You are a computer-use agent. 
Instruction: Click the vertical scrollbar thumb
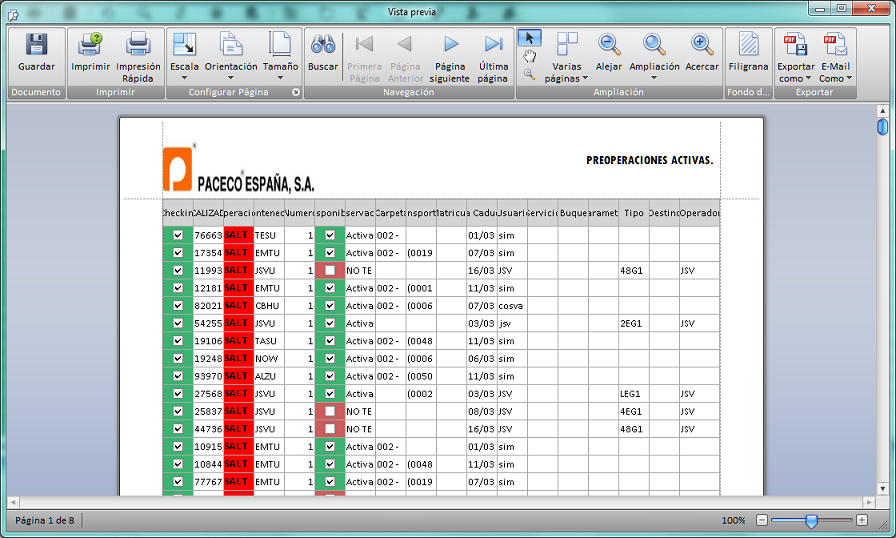(x=882, y=126)
